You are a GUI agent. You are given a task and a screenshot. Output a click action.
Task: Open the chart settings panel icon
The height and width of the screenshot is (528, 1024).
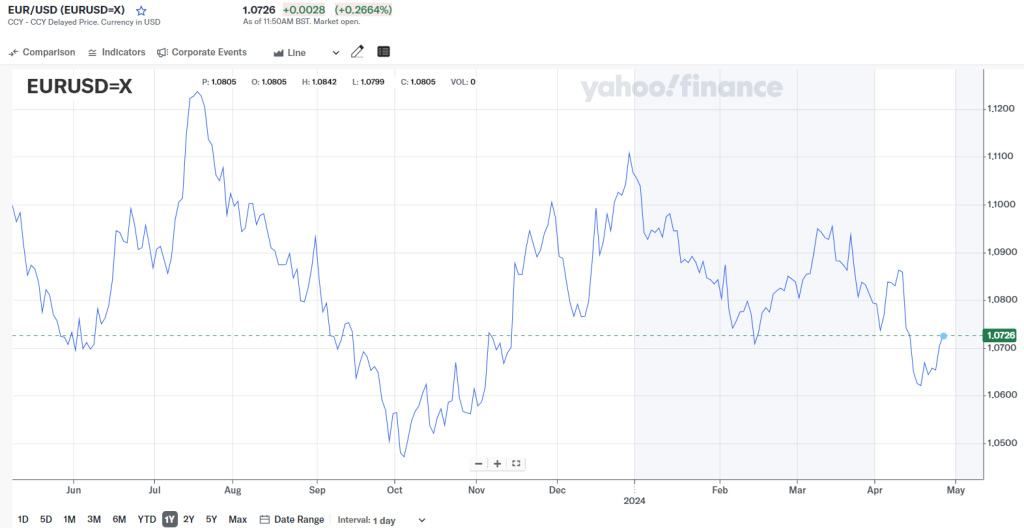pos(384,52)
